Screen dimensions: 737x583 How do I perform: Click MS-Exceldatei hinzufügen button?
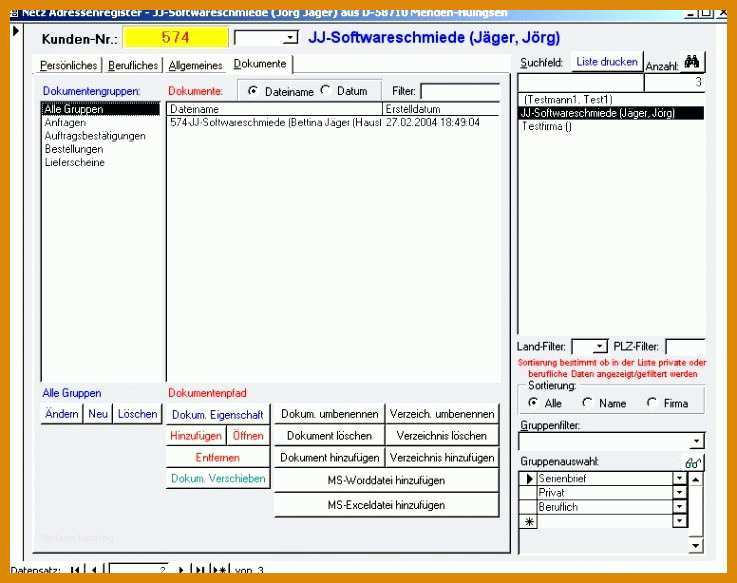coord(386,505)
